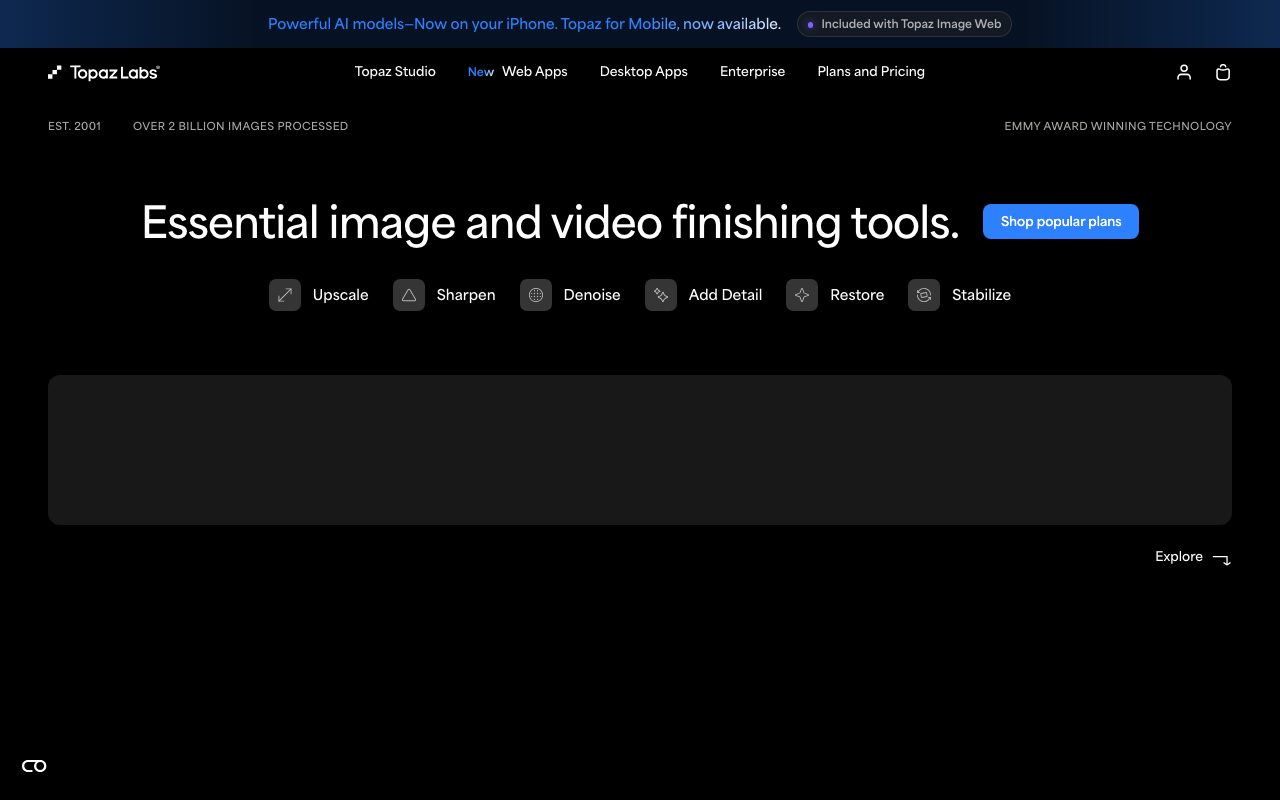The height and width of the screenshot is (800, 1280).
Task: Click Shop popular plans button
Action: click(1061, 221)
